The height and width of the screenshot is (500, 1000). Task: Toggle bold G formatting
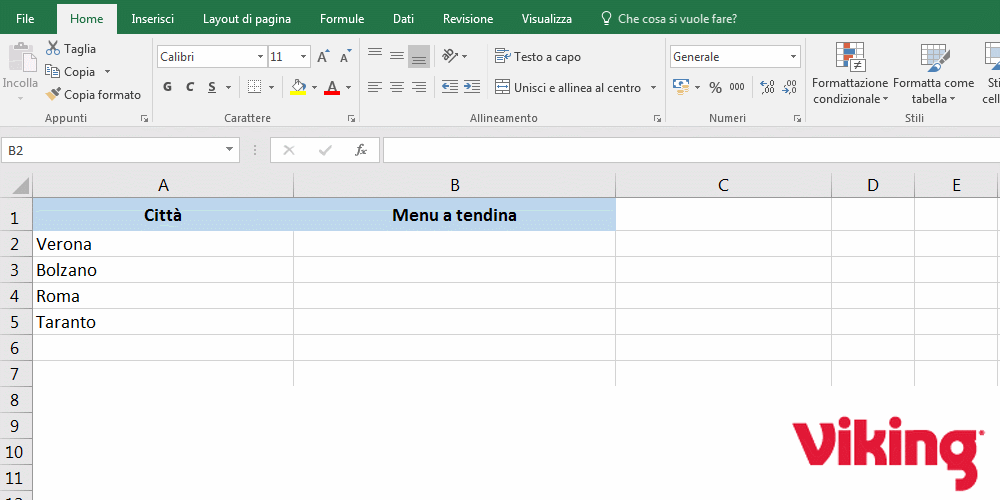[x=167, y=88]
